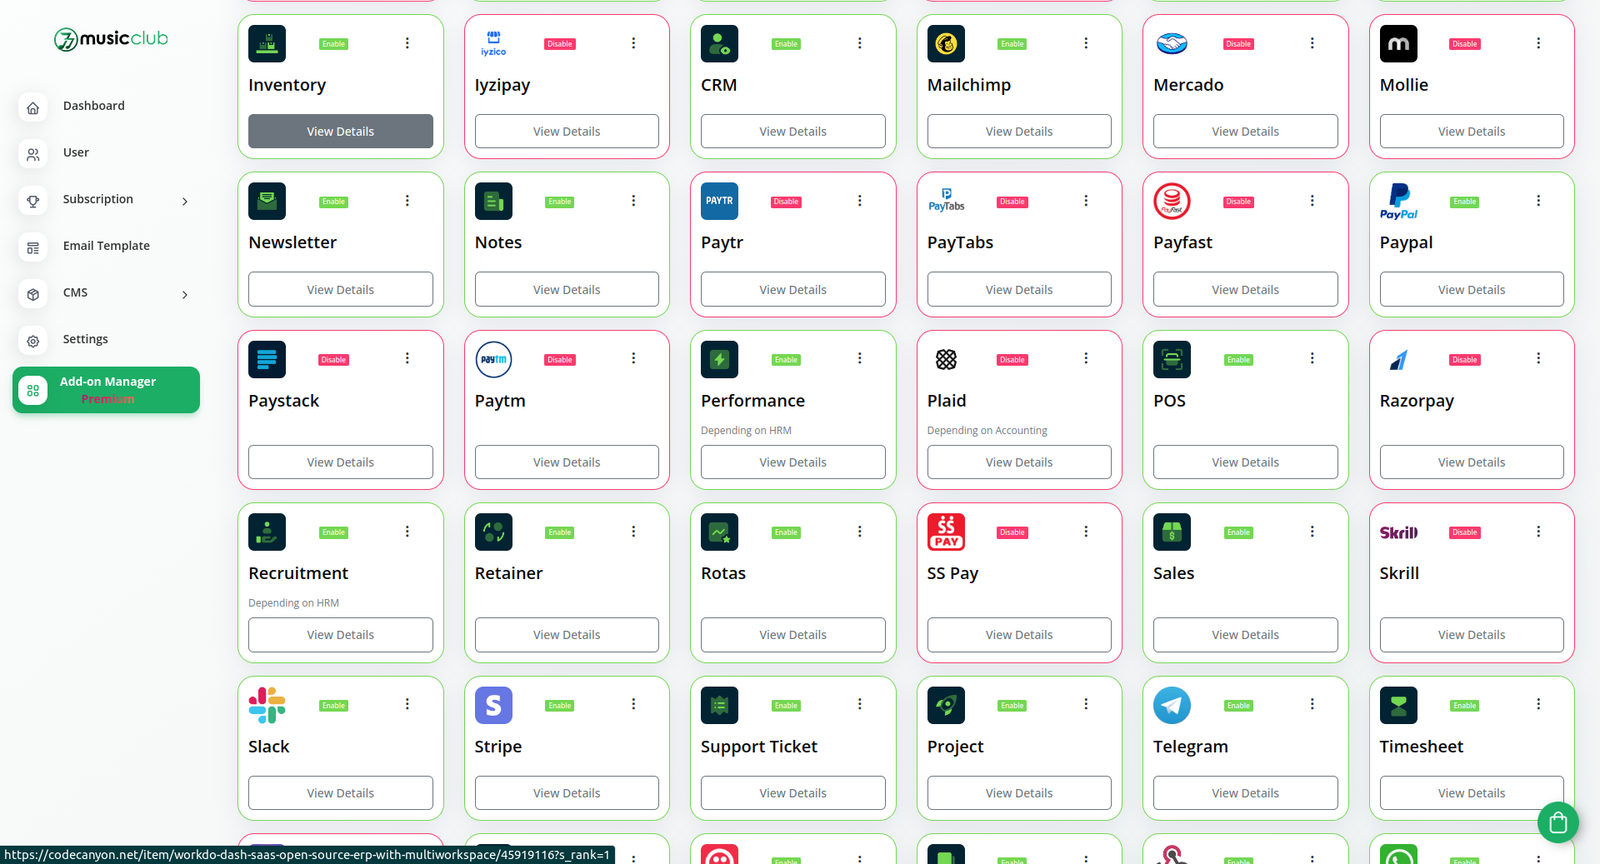Click the musicclub logo
The image size is (1600, 864).
111,39
